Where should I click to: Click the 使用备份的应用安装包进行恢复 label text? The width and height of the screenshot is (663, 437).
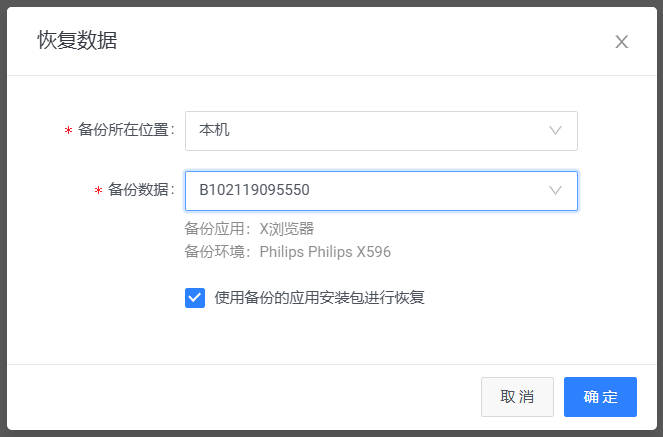click(x=320, y=298)
